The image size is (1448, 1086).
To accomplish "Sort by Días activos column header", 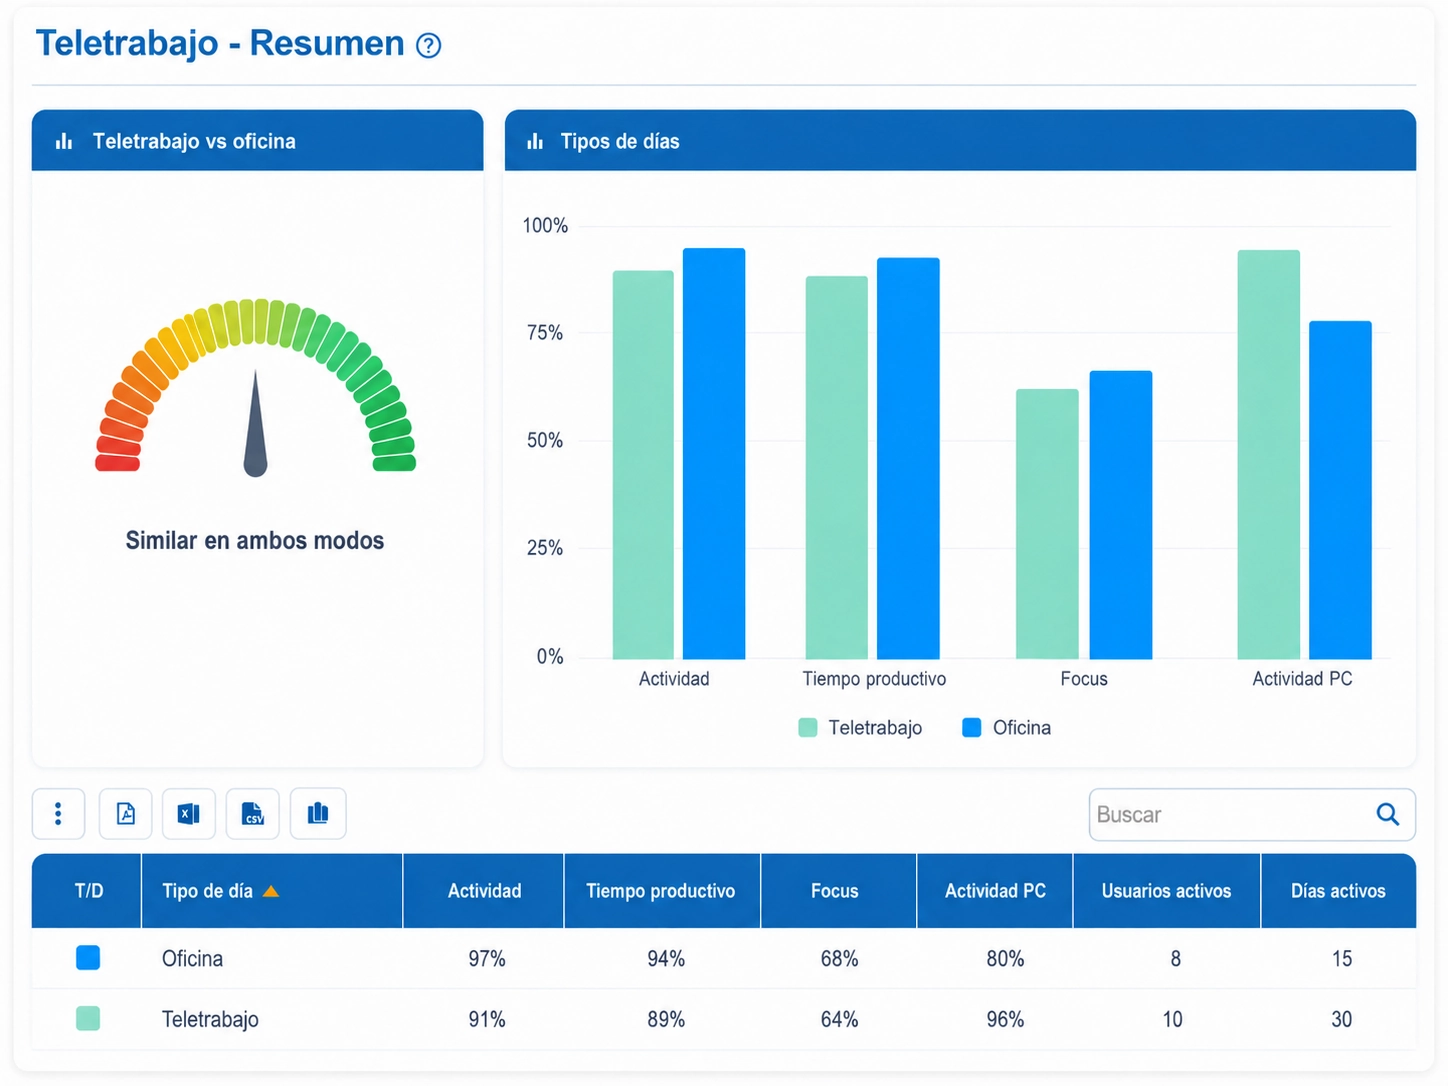I will tap(1338, 891).
